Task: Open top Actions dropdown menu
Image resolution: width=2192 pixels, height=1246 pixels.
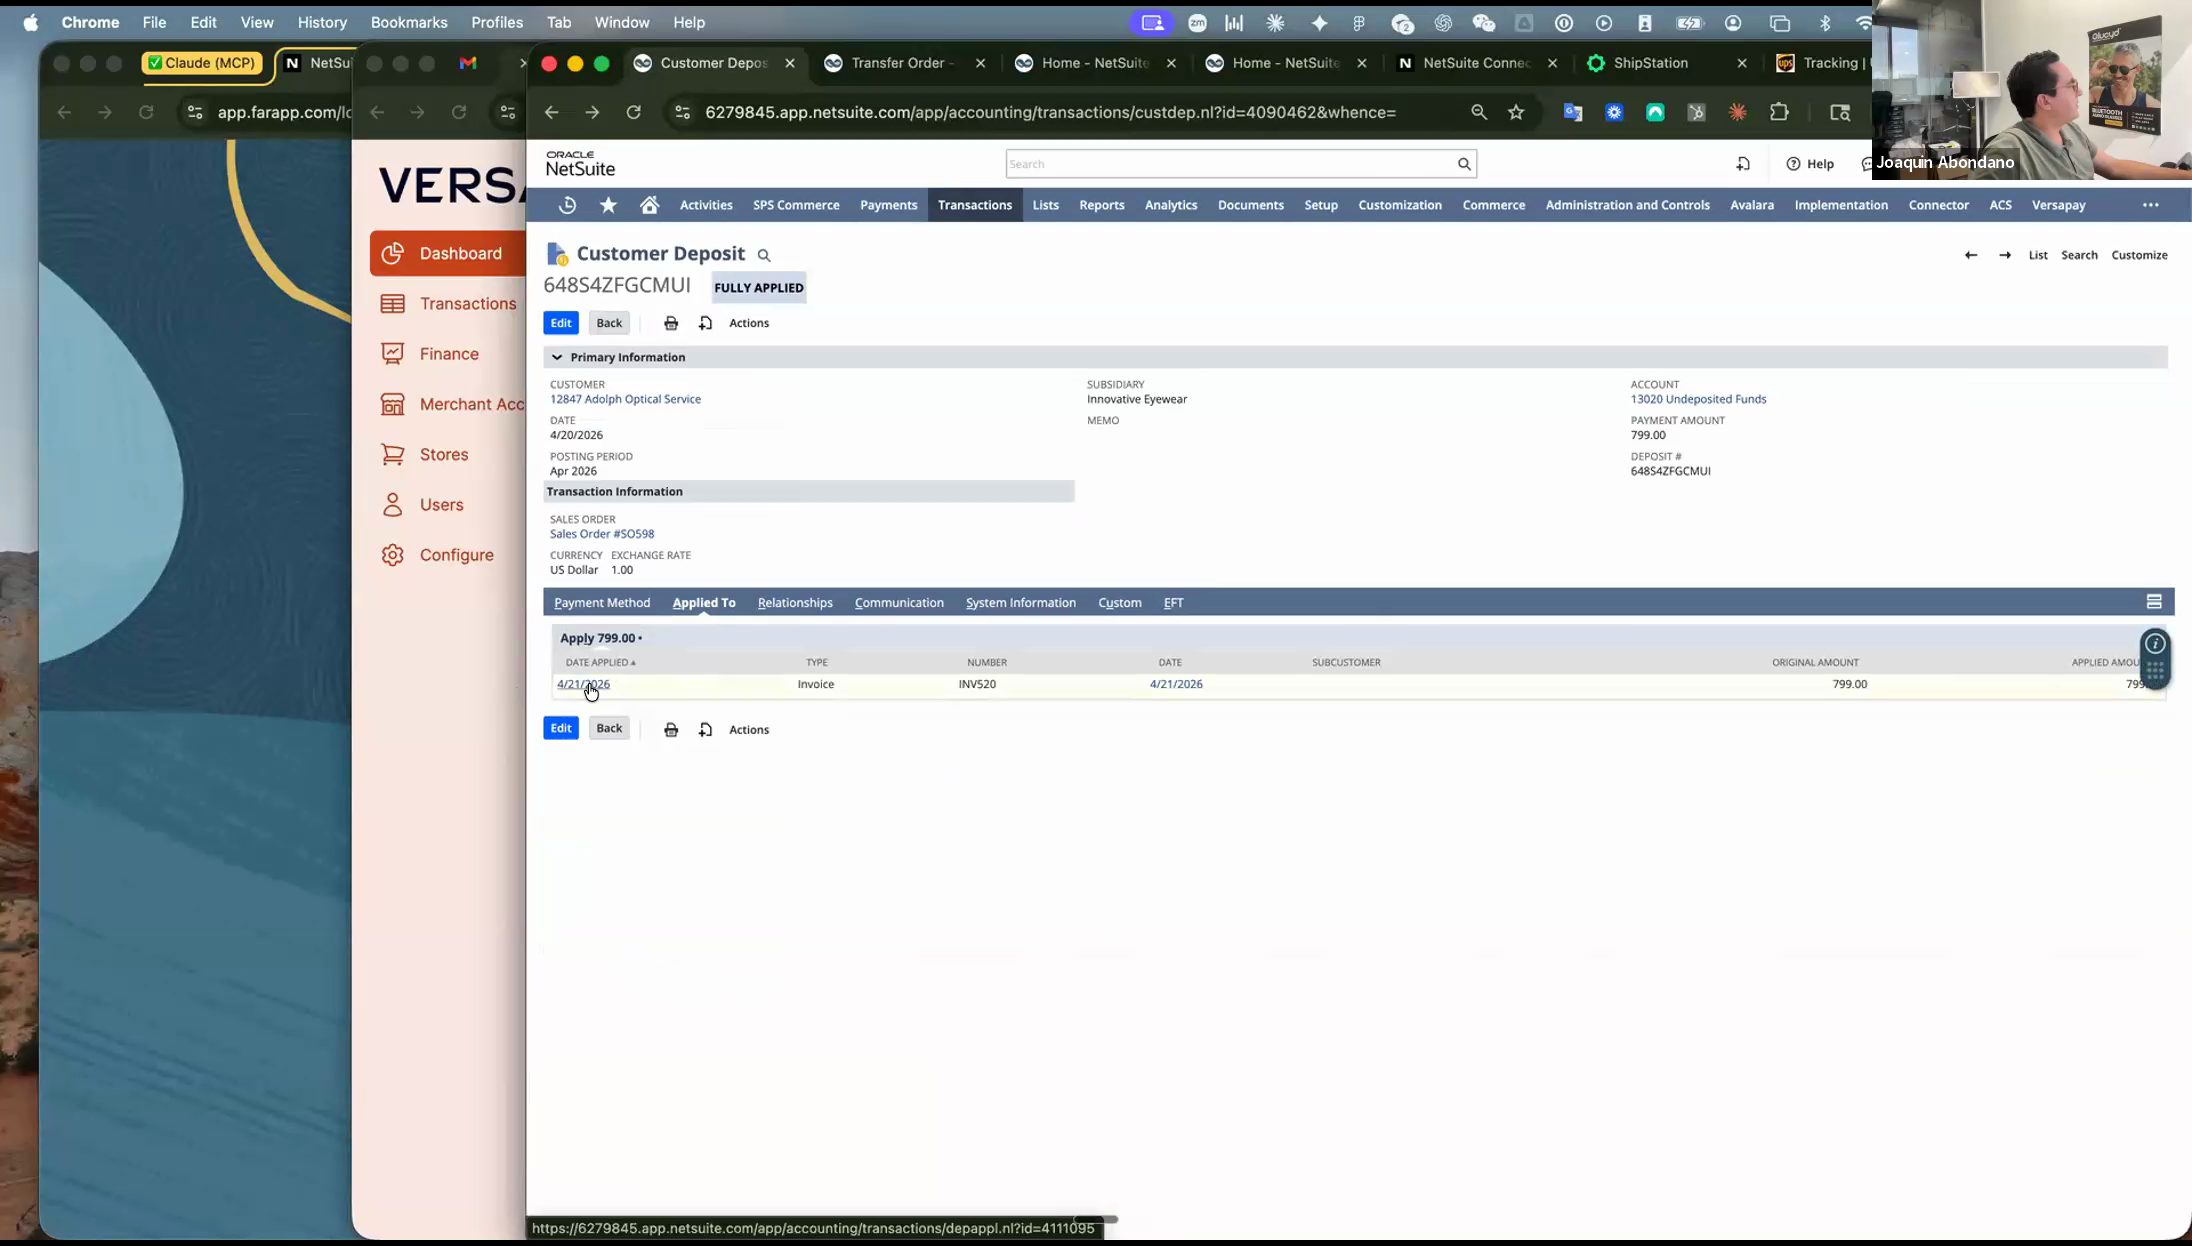Action: pyautogui.click(x=749, y=323)
